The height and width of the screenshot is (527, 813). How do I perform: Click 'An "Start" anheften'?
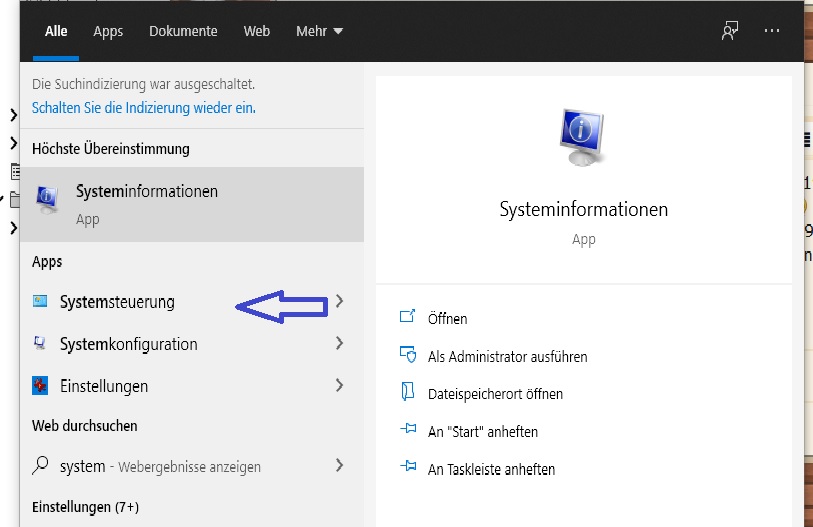point(483,432)
